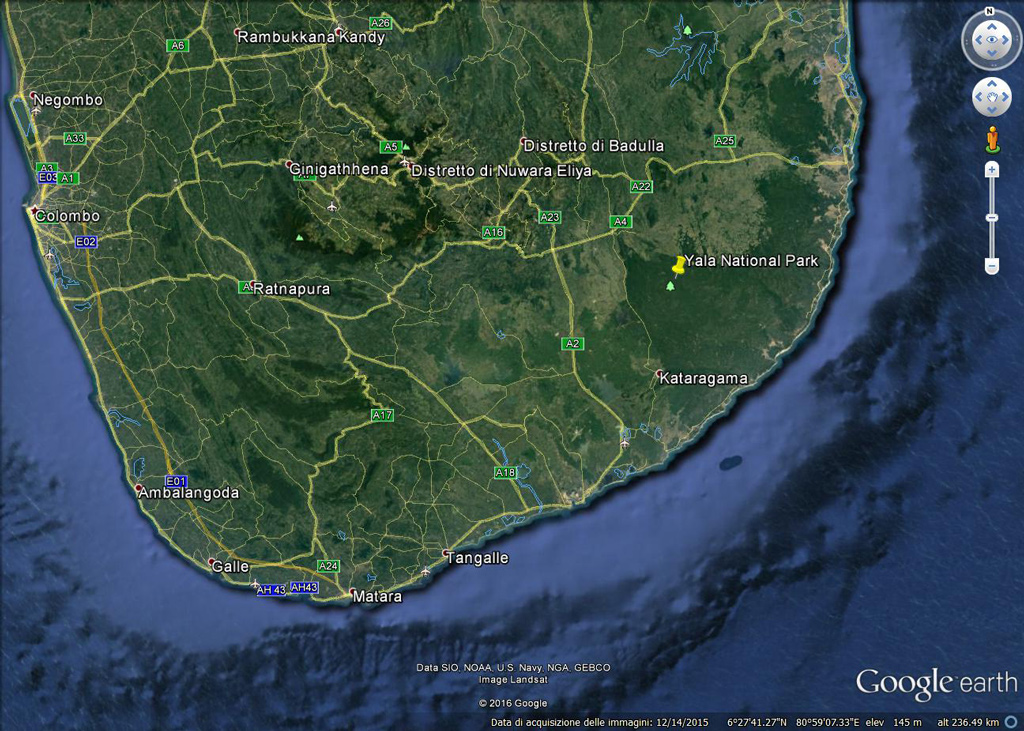Viewport: 1024px width, 731px height.
Task: Pan left using the move joystick arrow
Action: pos(979,98)
